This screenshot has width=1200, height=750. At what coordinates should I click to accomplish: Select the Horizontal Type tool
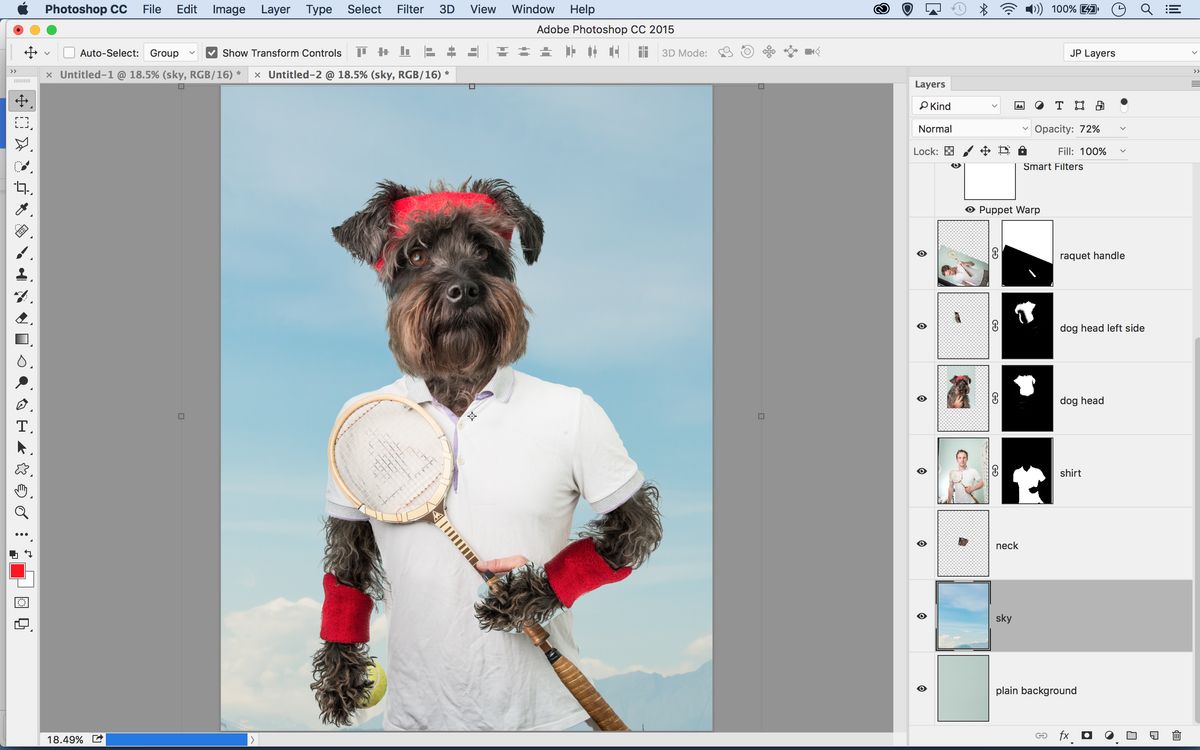pyautogui.click(x=22, y=426)
